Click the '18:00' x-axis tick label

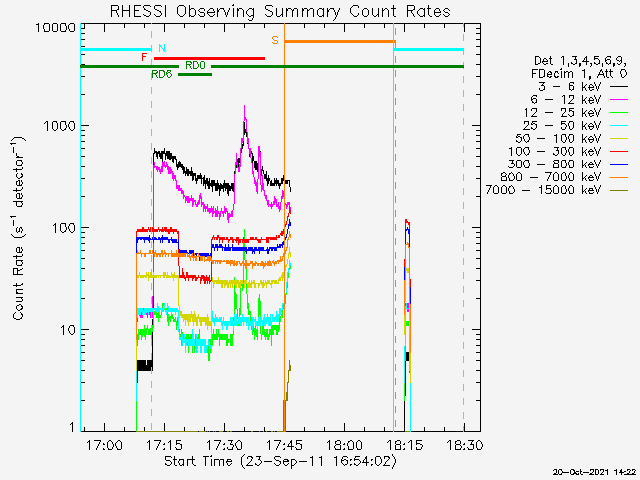click(344, 445)
